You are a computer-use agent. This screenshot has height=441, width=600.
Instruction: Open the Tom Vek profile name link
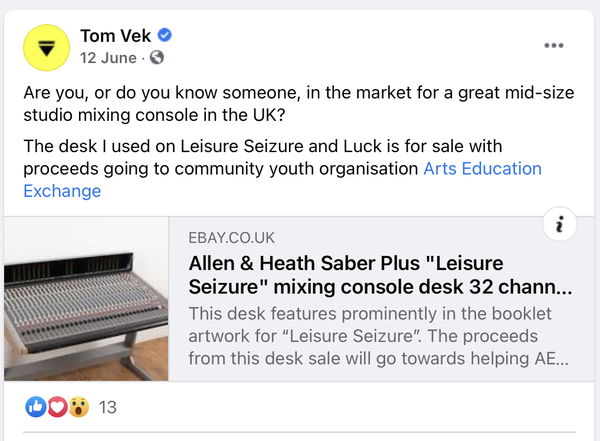tap(116, 36)
